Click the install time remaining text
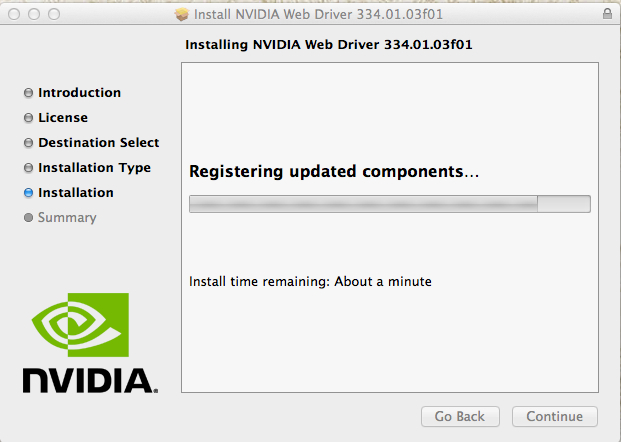 point(310,282)
